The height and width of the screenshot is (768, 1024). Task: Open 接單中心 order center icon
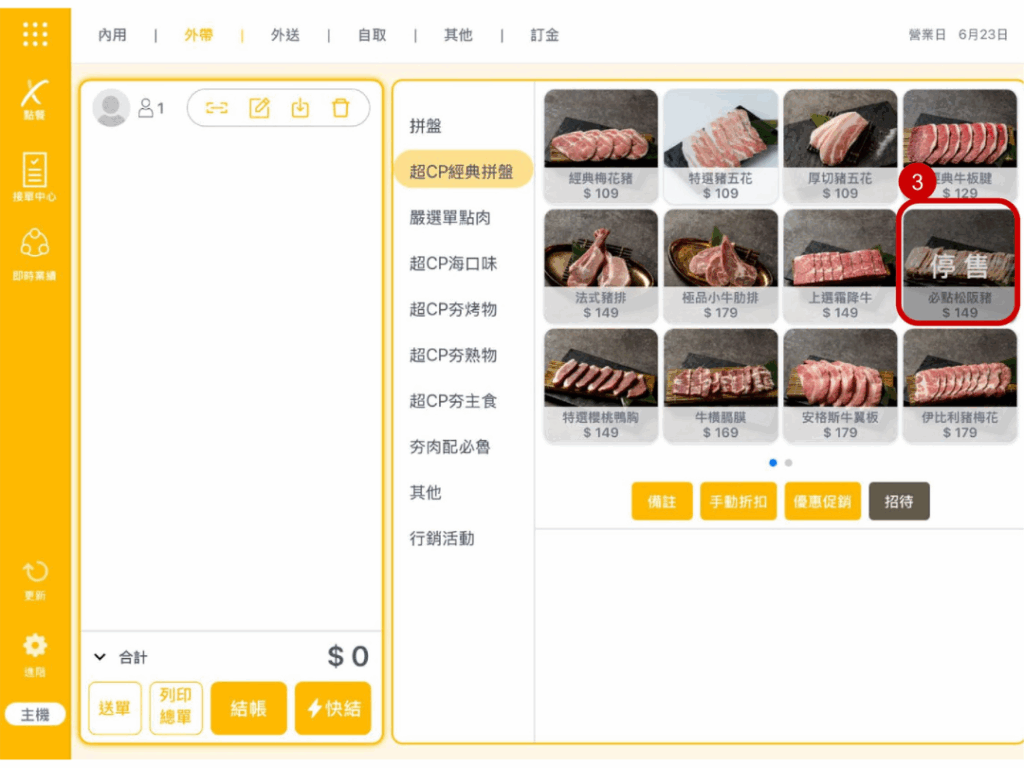pyautogui.click(x=35, y=176)
